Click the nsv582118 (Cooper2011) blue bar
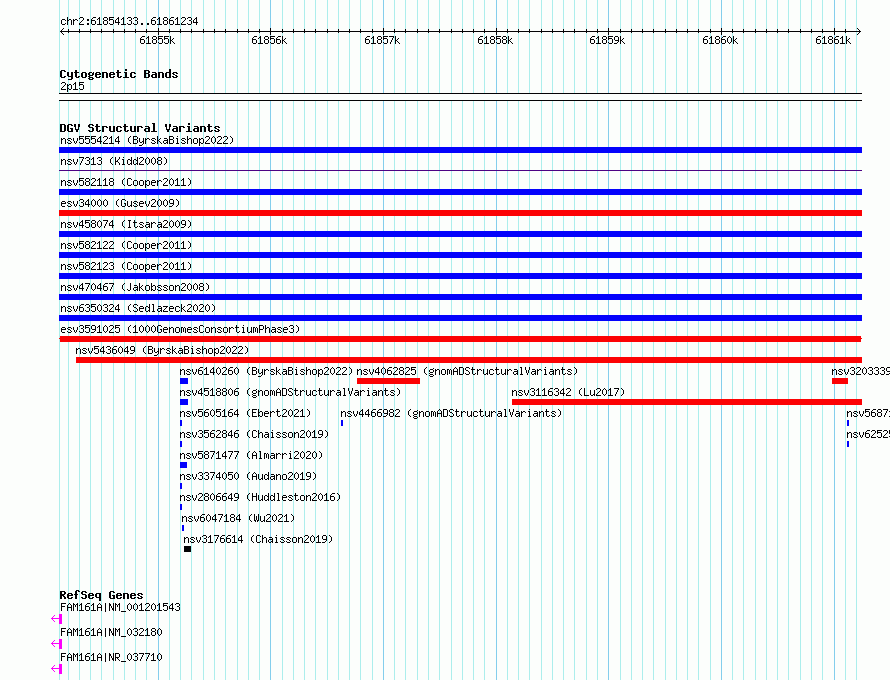The width and height of the screenshot is (890, 680). (460, 192)
